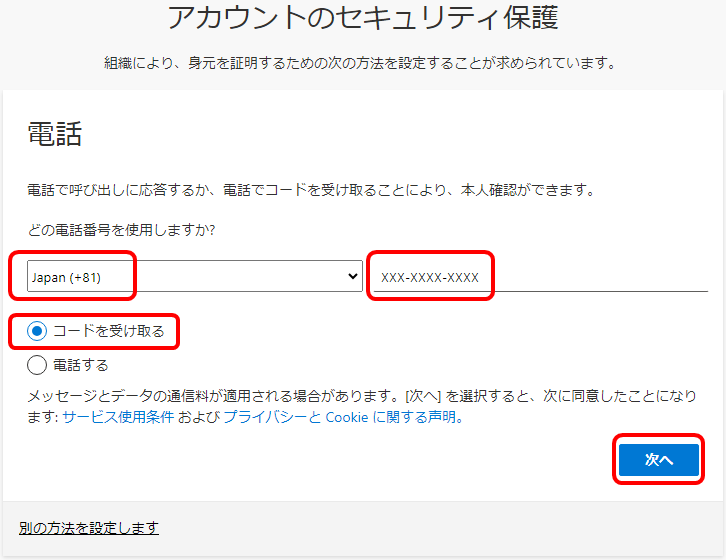Open the プライバシーと Cookie に関する声明 link
Viewport: 726px width, 560px height.
coord(343,417)
